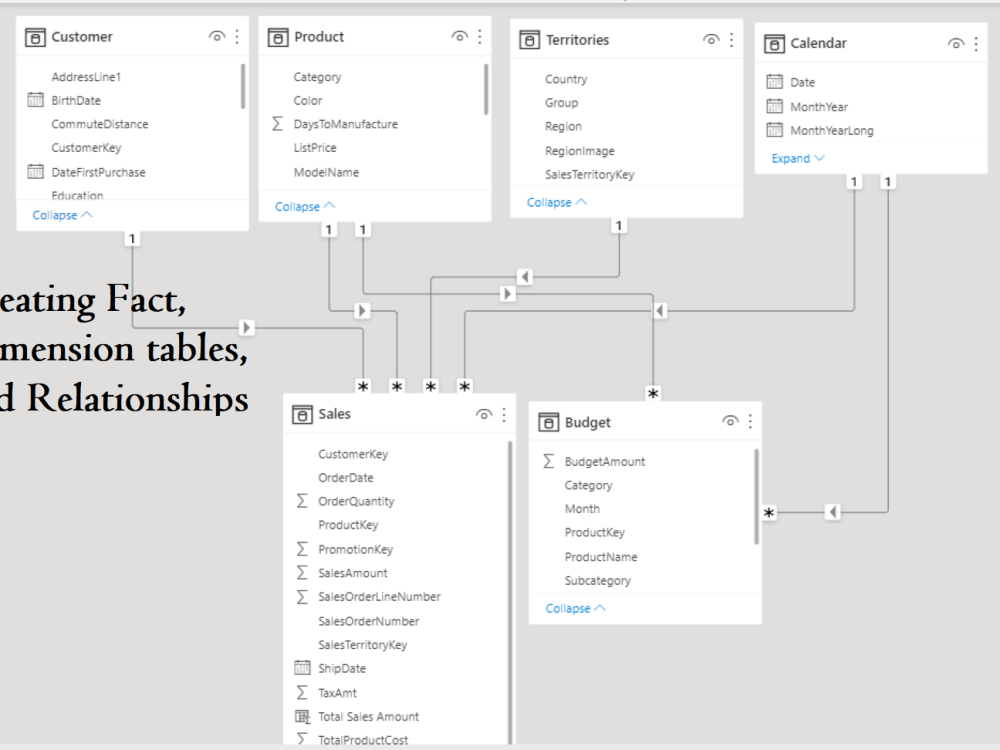The height and width of the screenshot is (750, 1000).
Task: Click the Territories table icon in header
Action: pos(529,40)
